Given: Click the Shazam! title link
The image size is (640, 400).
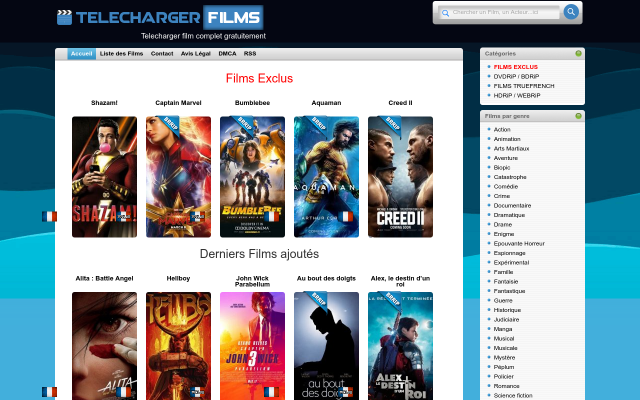Looking at the screenshot, I should pyautogui.click(x=104, y=103).
